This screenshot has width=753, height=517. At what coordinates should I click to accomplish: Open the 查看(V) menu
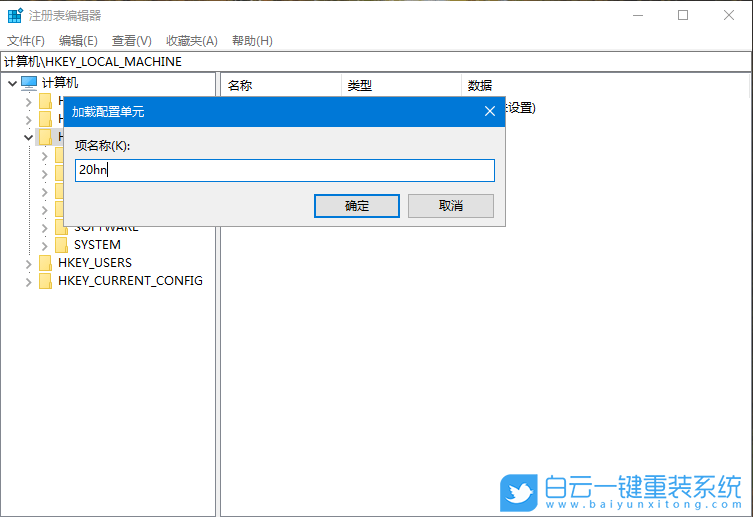(132, 41)
